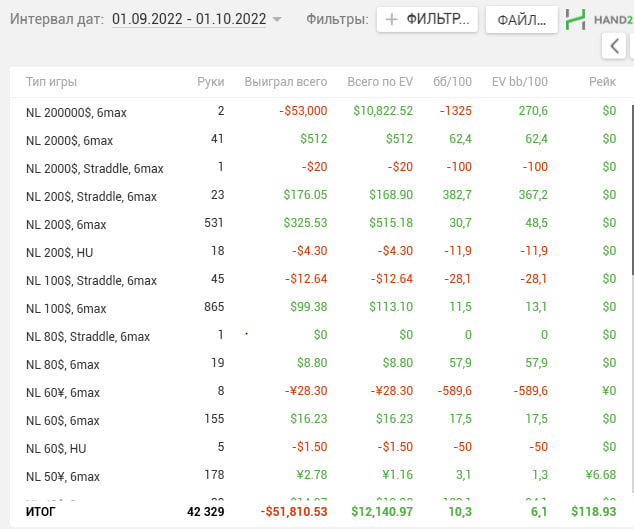Click the 865 hands count cell
The width and height of the screenshot is (634, 529).
coord(214,307)
